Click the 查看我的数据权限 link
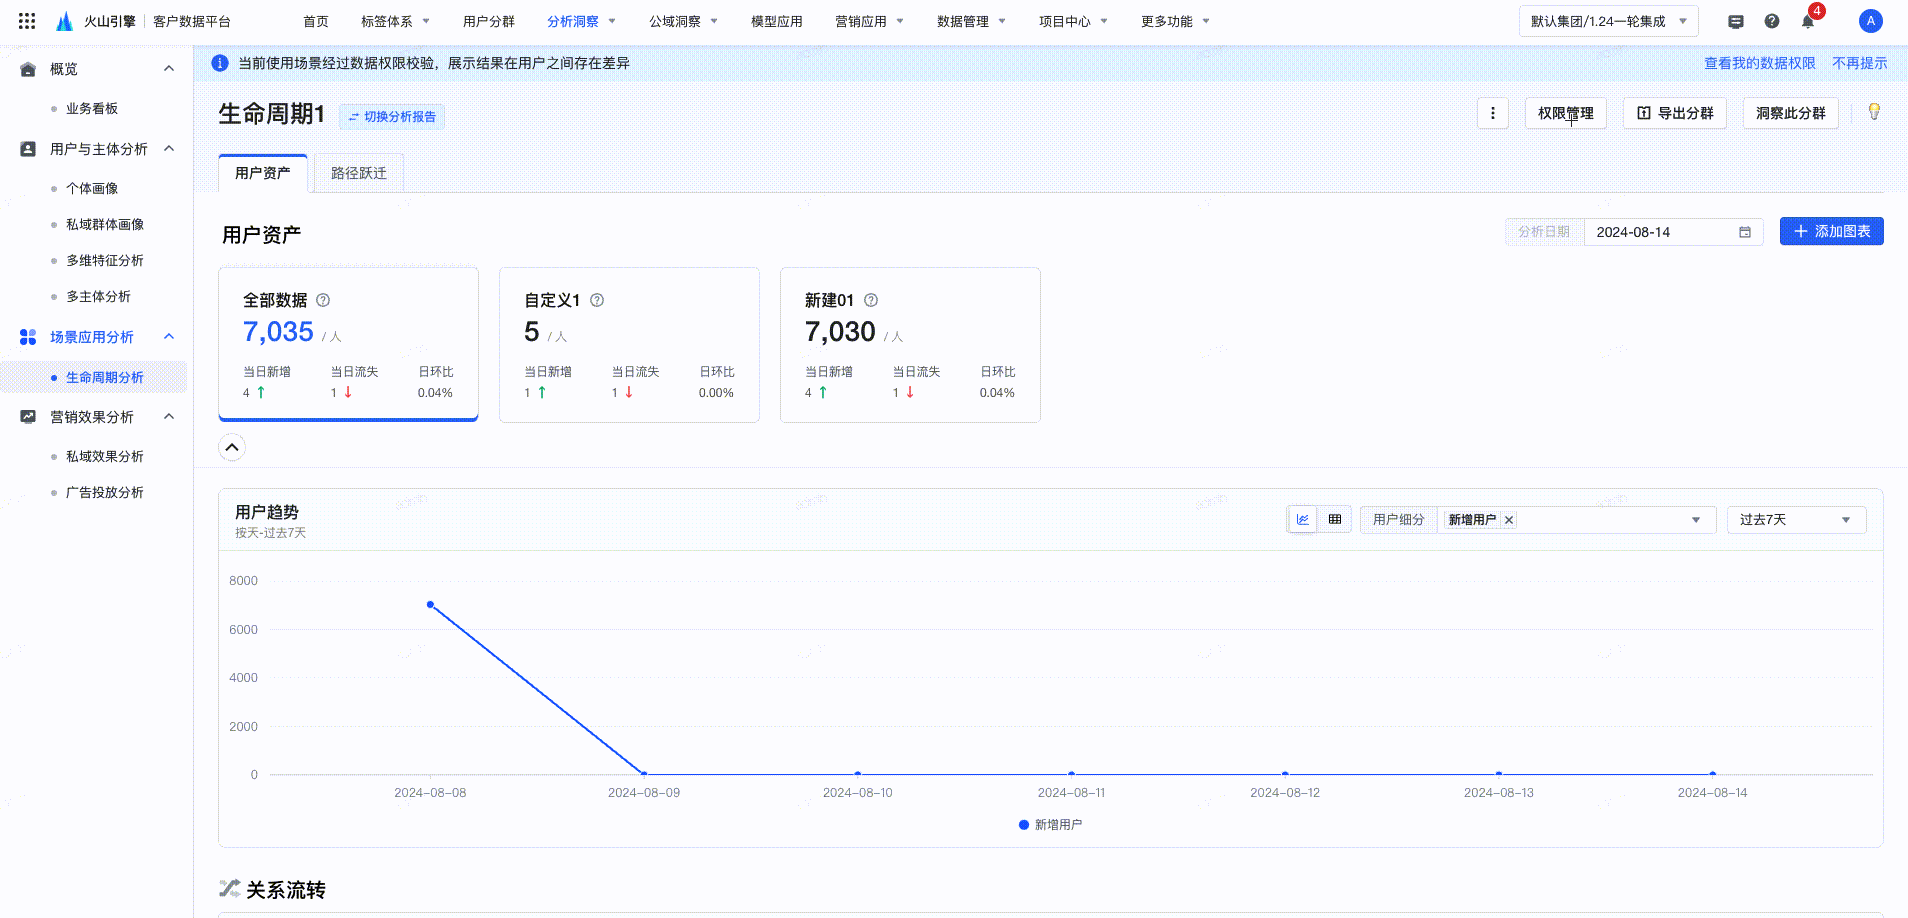Viewport: 1908px width, 918px height. pos(1759,63)
